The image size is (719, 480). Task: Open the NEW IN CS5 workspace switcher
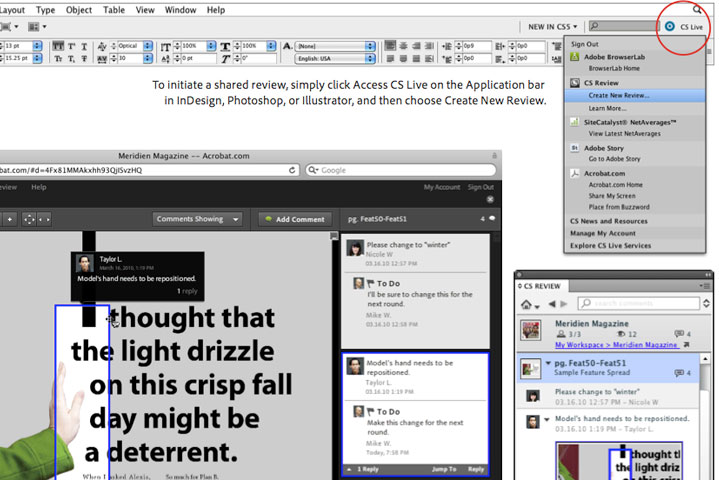click(x=552, y=27)
